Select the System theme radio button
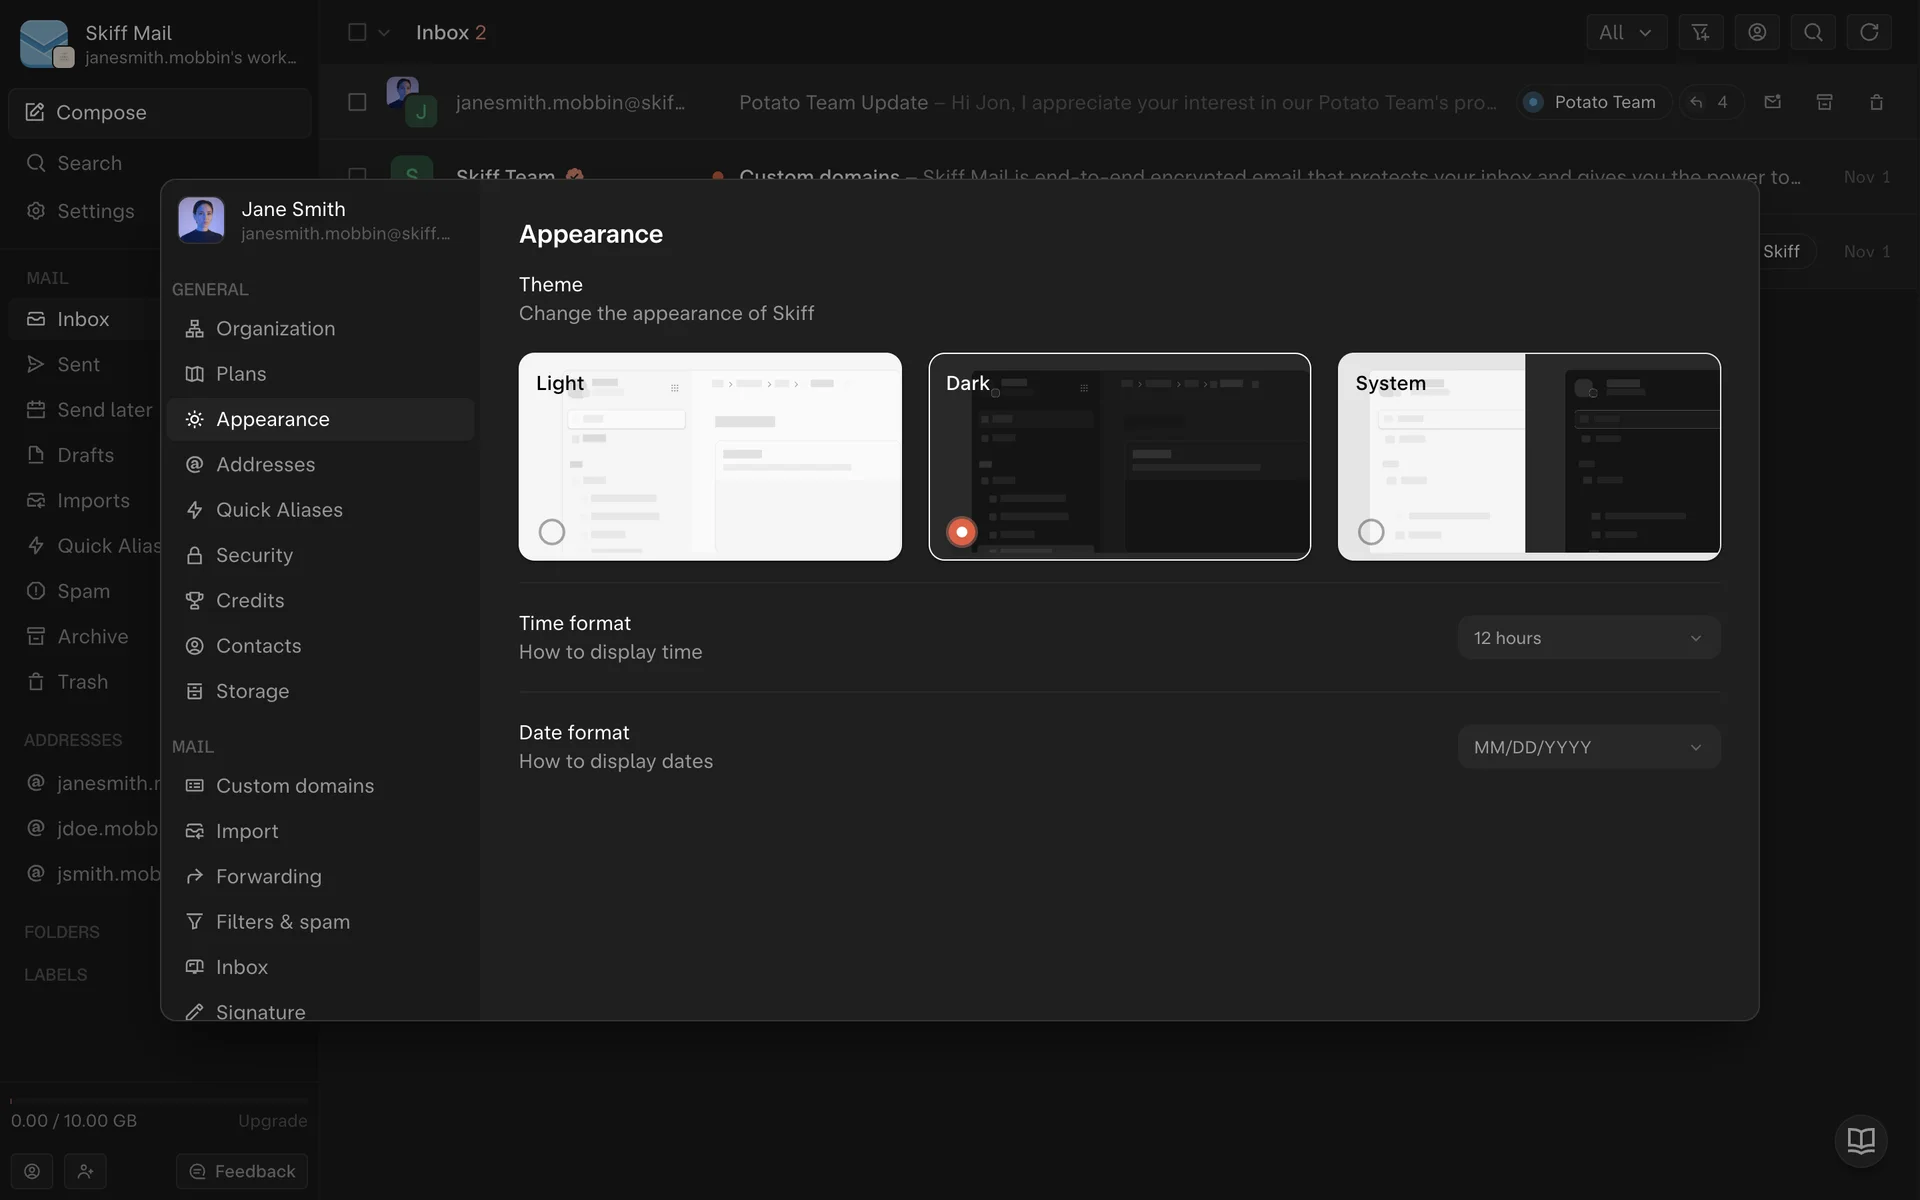Image resolution: width=1920 pixels, height=1200 pixels. click(x=1371, y=532)
